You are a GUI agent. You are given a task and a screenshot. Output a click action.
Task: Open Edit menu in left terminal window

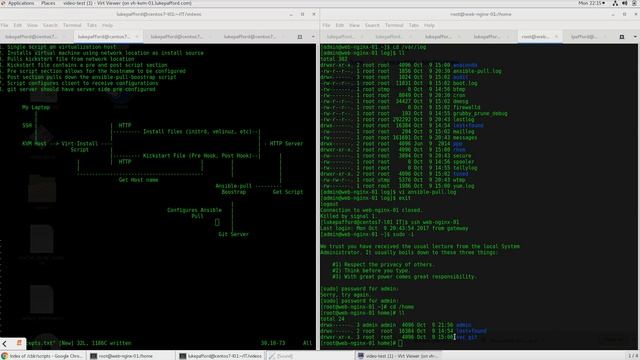(18, 25)
